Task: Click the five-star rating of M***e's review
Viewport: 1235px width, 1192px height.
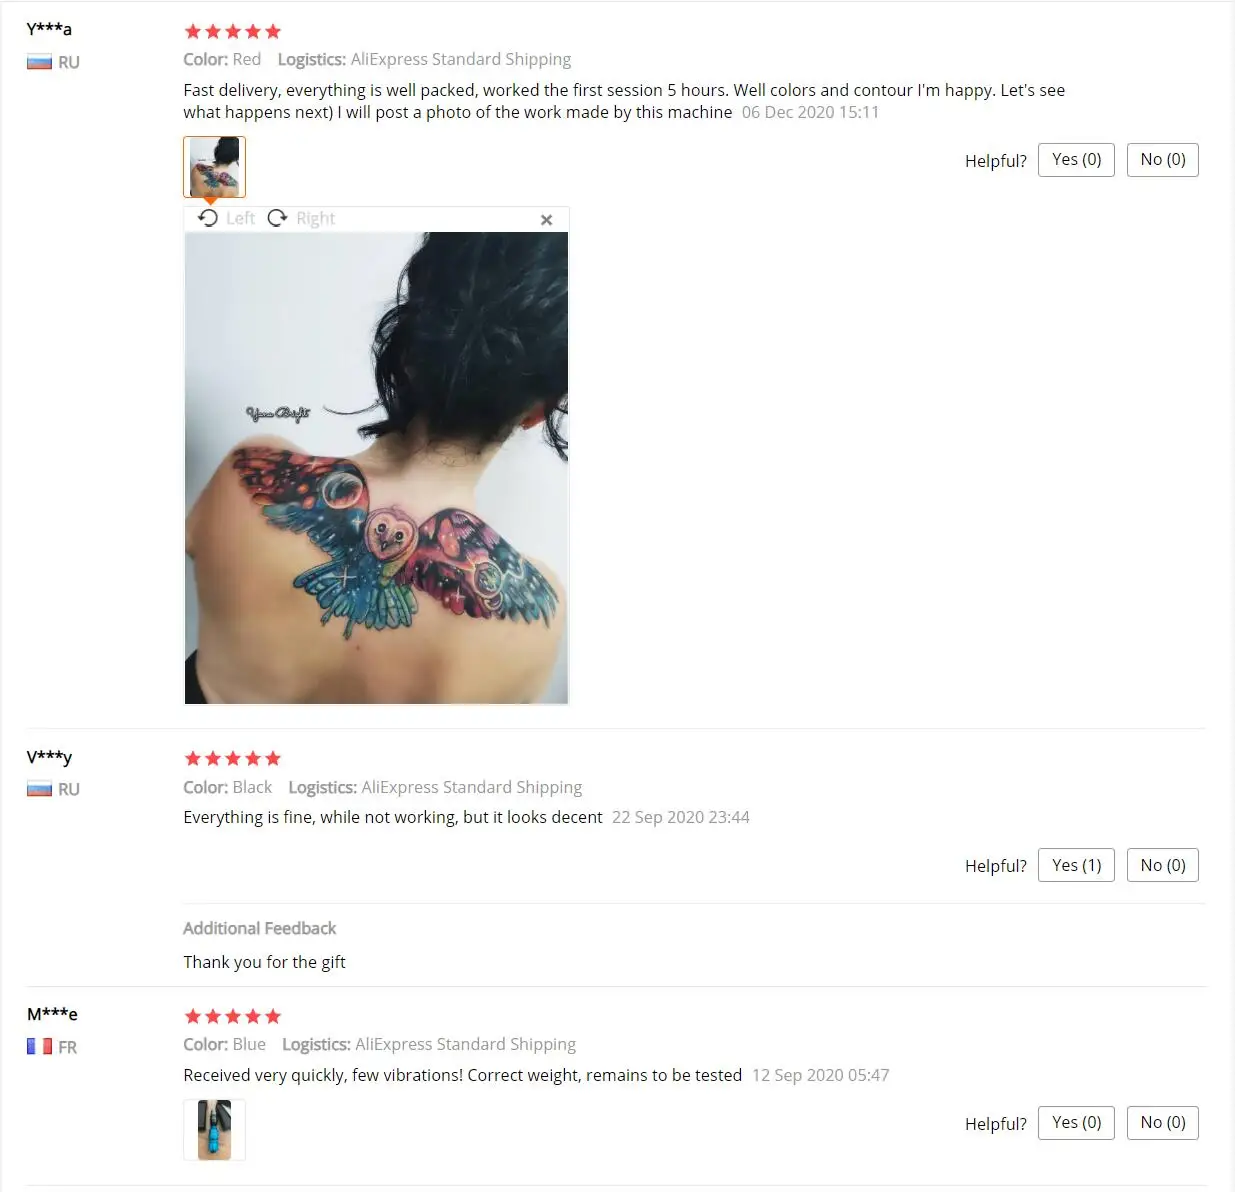Action: click(x=233, y=1016)
